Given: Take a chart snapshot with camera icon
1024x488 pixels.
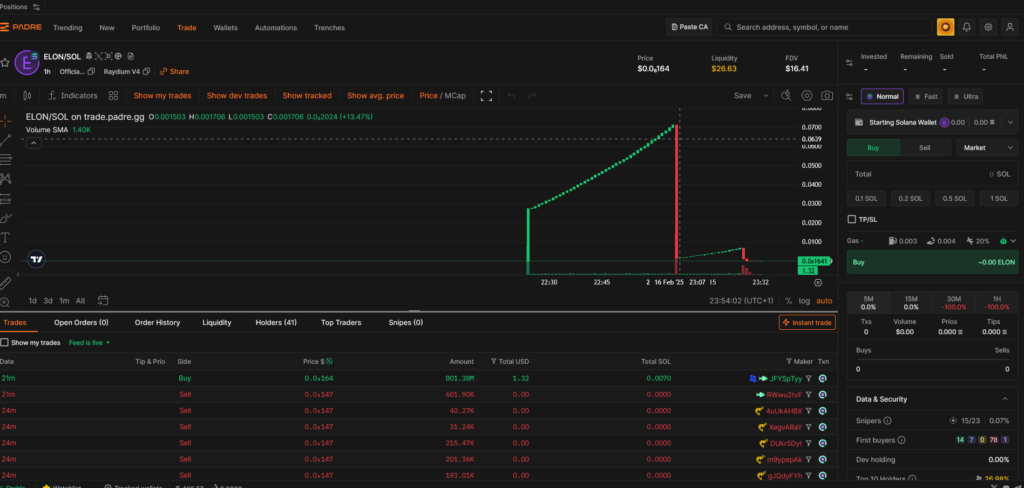Looking at the screenshot, I should [x=827, y=95].
